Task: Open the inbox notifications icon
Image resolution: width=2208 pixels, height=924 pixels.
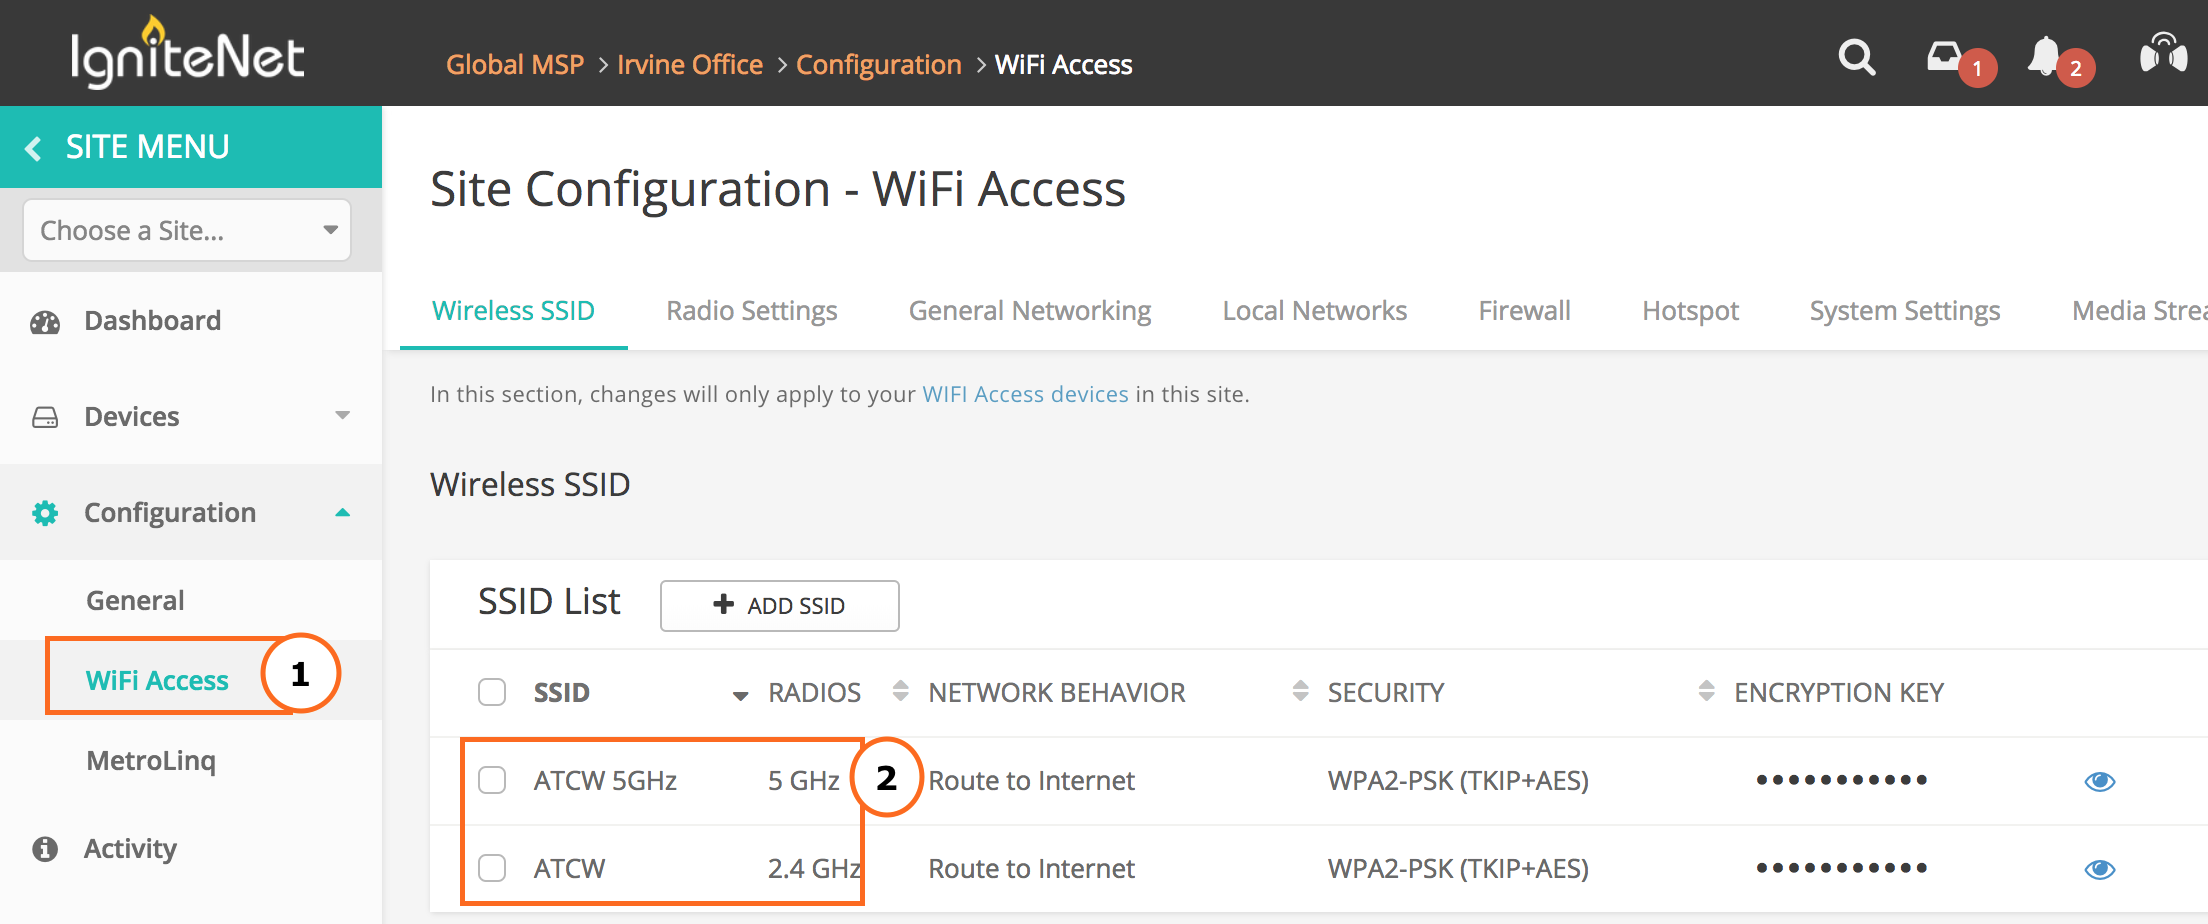Action: (x=1945, y=57)
